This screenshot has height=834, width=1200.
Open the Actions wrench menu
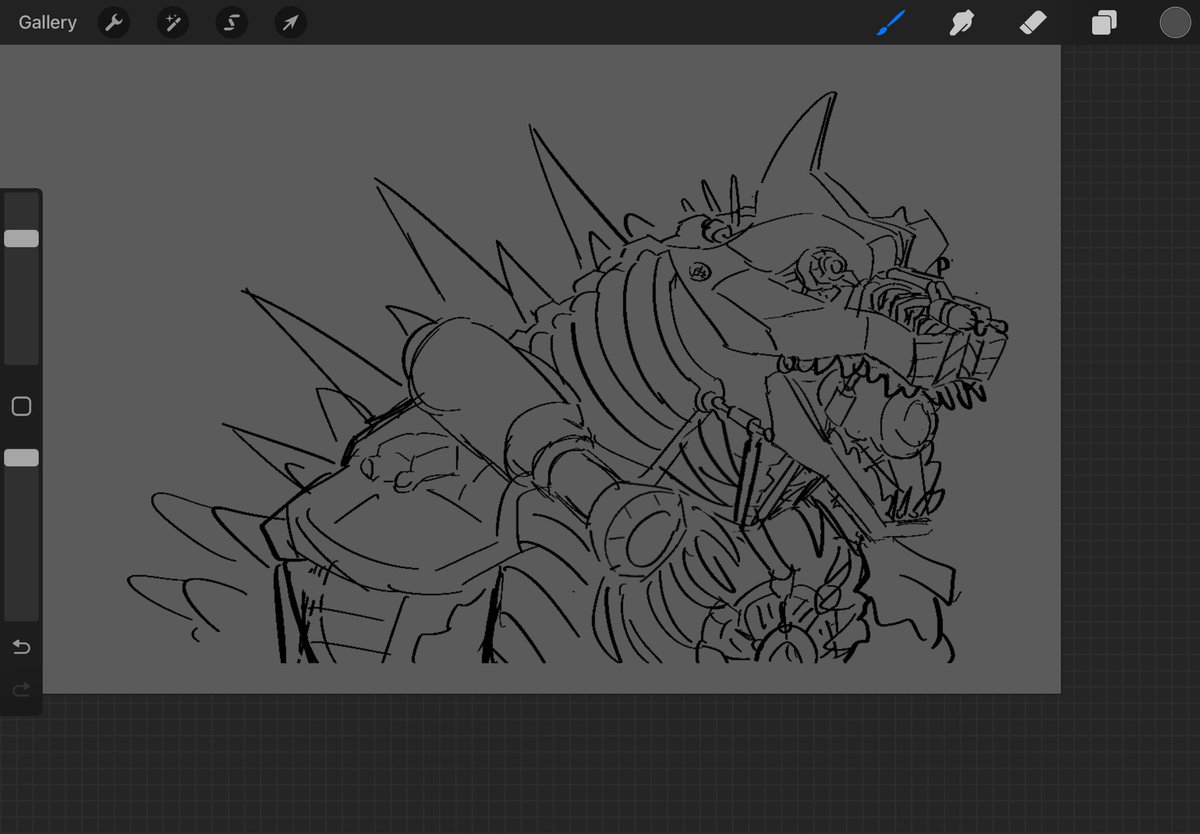(114, 22)
